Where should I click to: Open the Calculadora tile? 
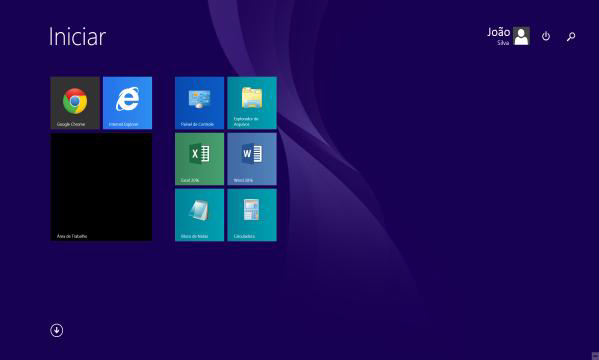pyautogui.click(x=252, y=215)
